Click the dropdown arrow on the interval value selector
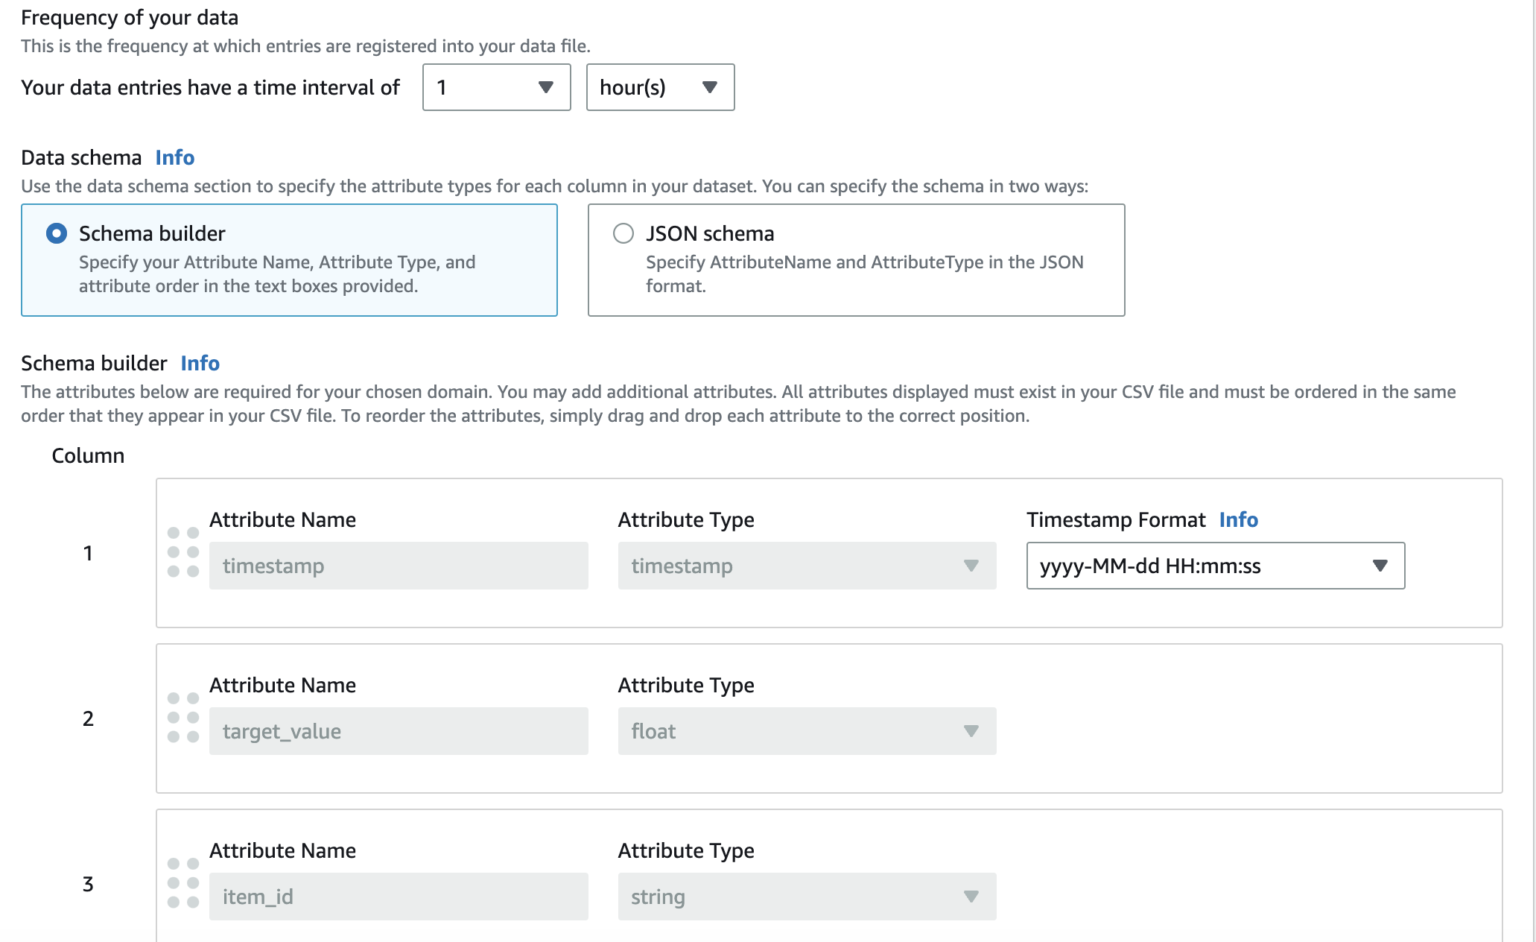The height and width of the screenshot is (942, 1536). coord(546,87)
